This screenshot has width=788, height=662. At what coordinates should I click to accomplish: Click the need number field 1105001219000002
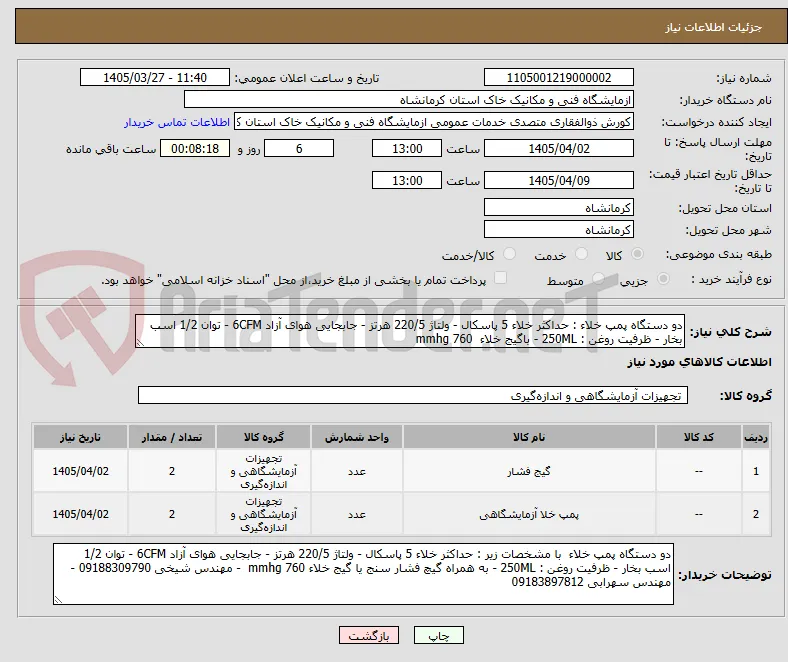tap(558, 77)
